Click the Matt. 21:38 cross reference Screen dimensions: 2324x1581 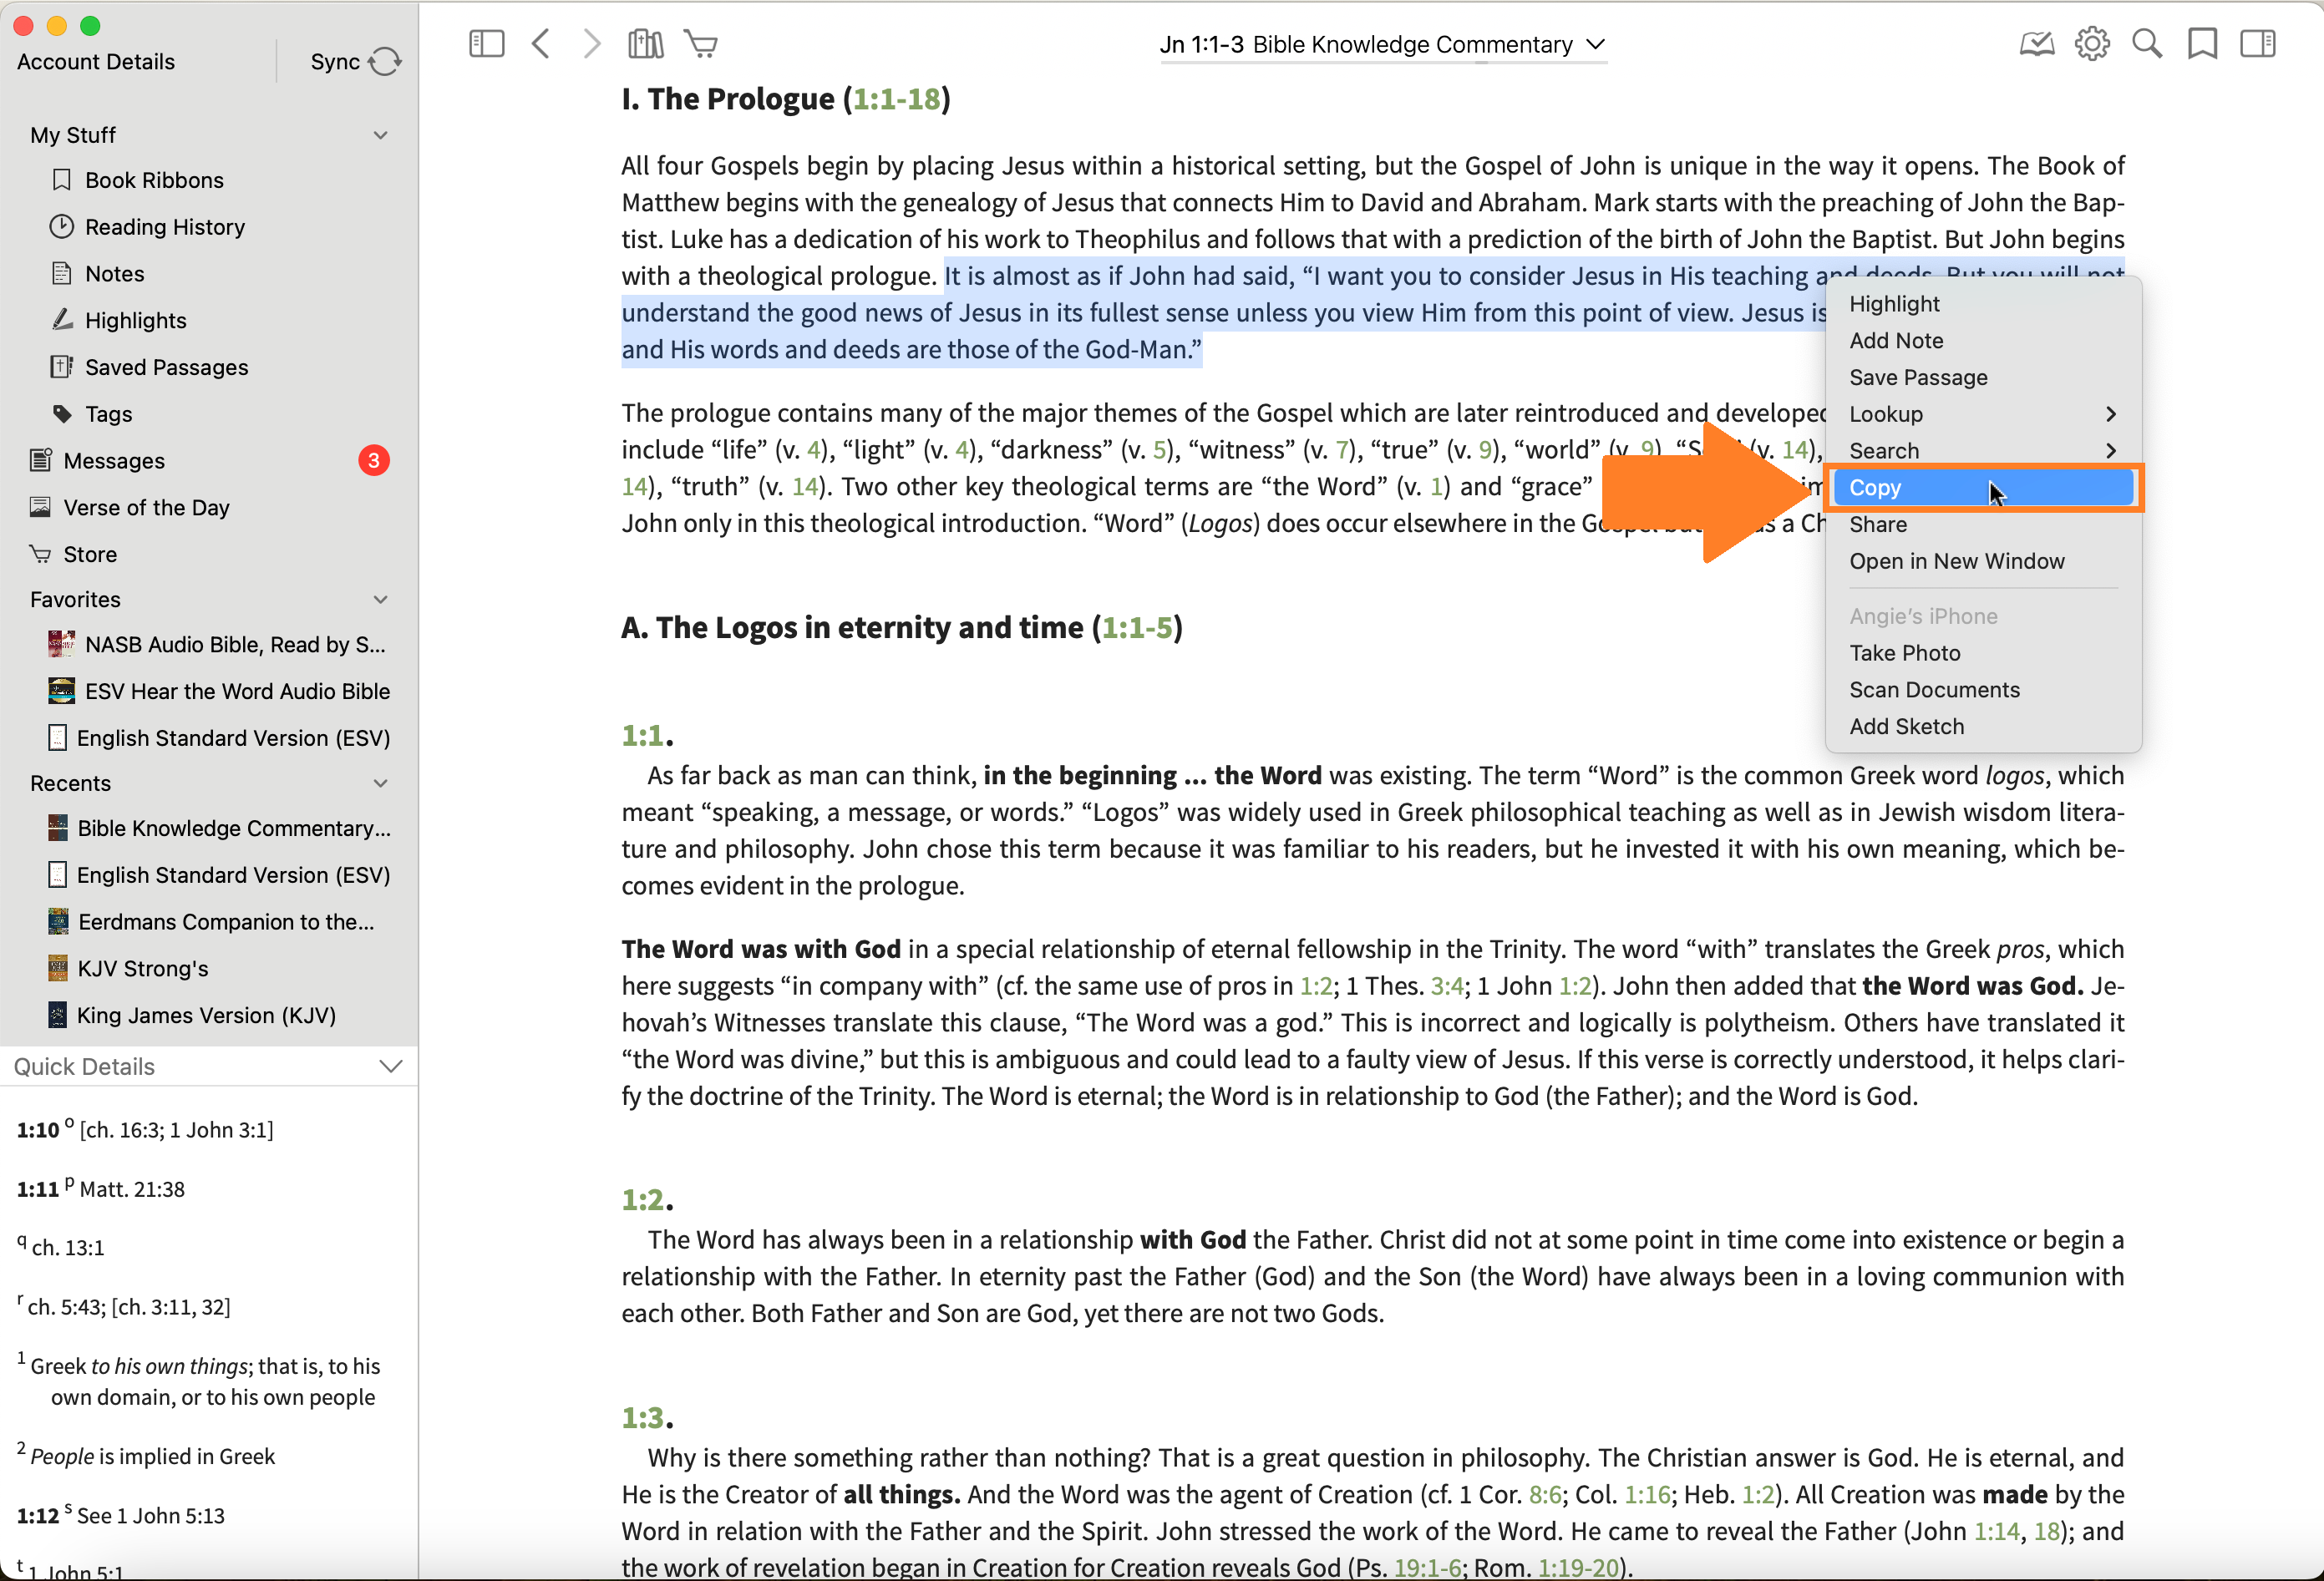pyautogui.click(x=132, y=1190)
